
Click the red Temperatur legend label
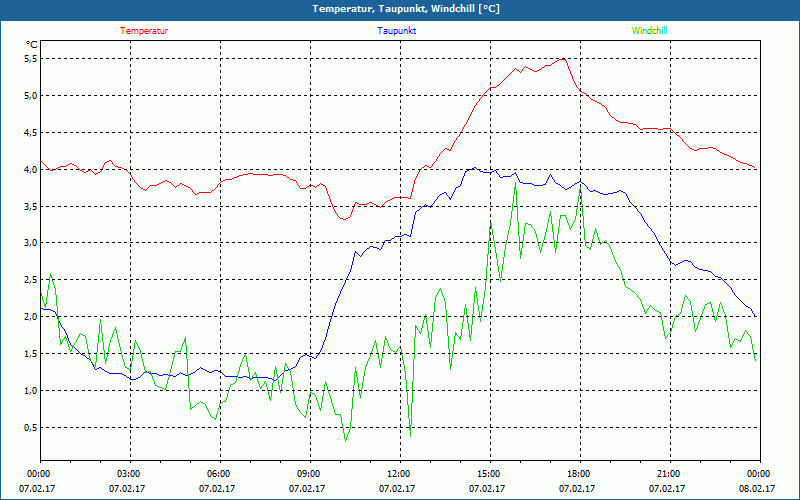[x=144, y=31]
